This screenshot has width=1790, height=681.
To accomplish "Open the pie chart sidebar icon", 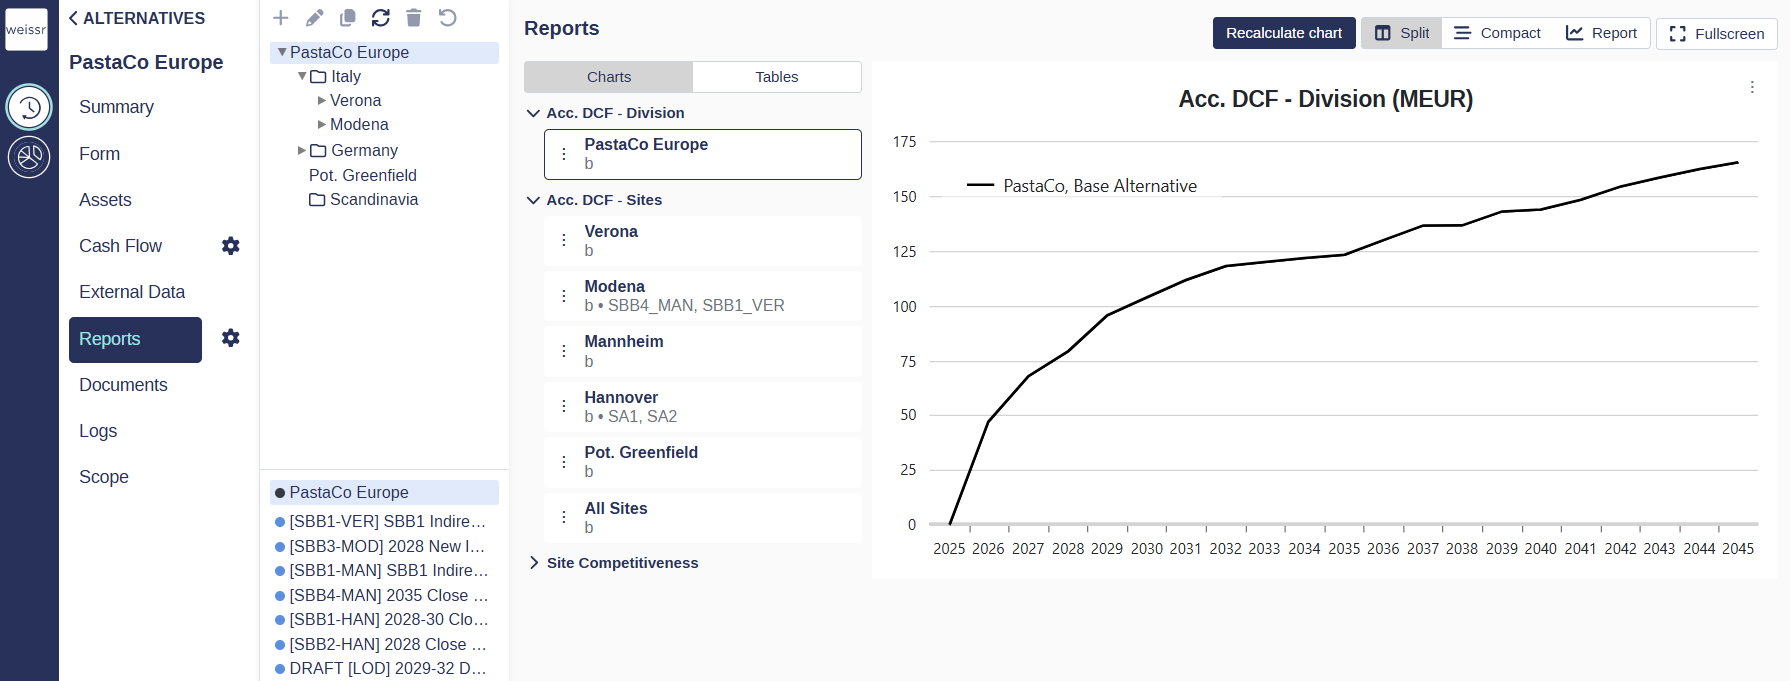I will click(x=29, y=157).
